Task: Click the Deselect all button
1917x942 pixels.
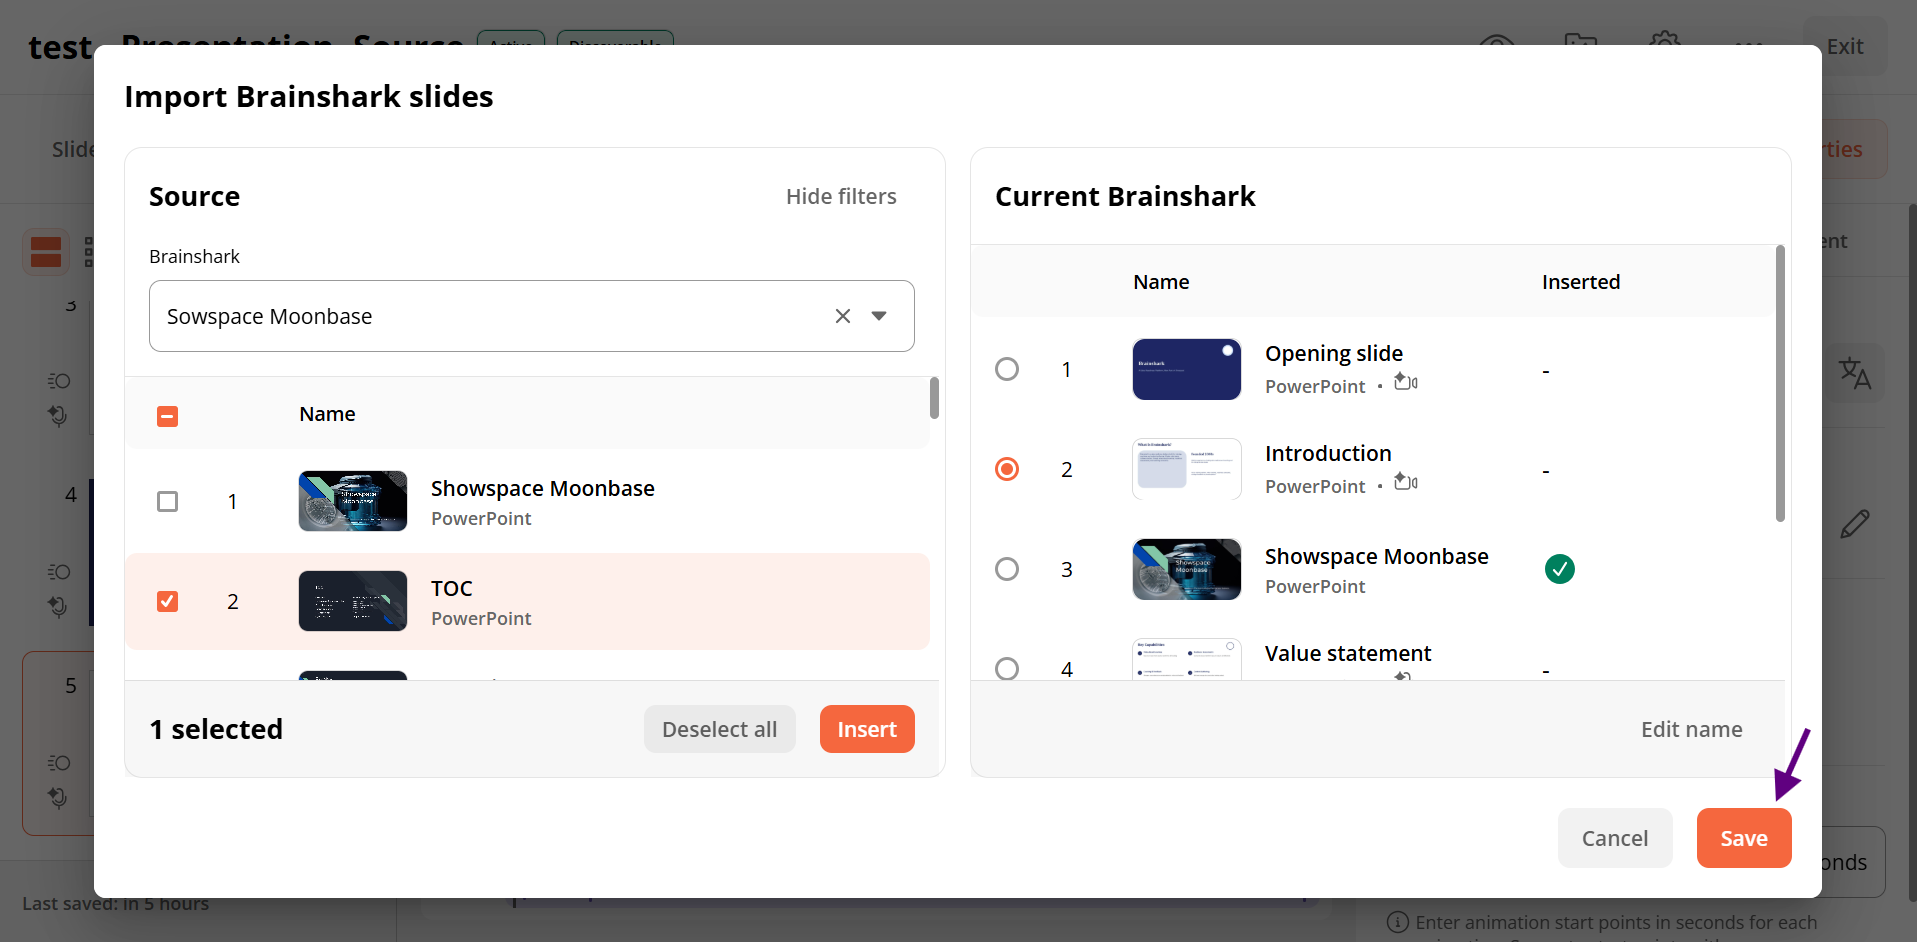Action: pyautogui.click(x=719, y=729)
